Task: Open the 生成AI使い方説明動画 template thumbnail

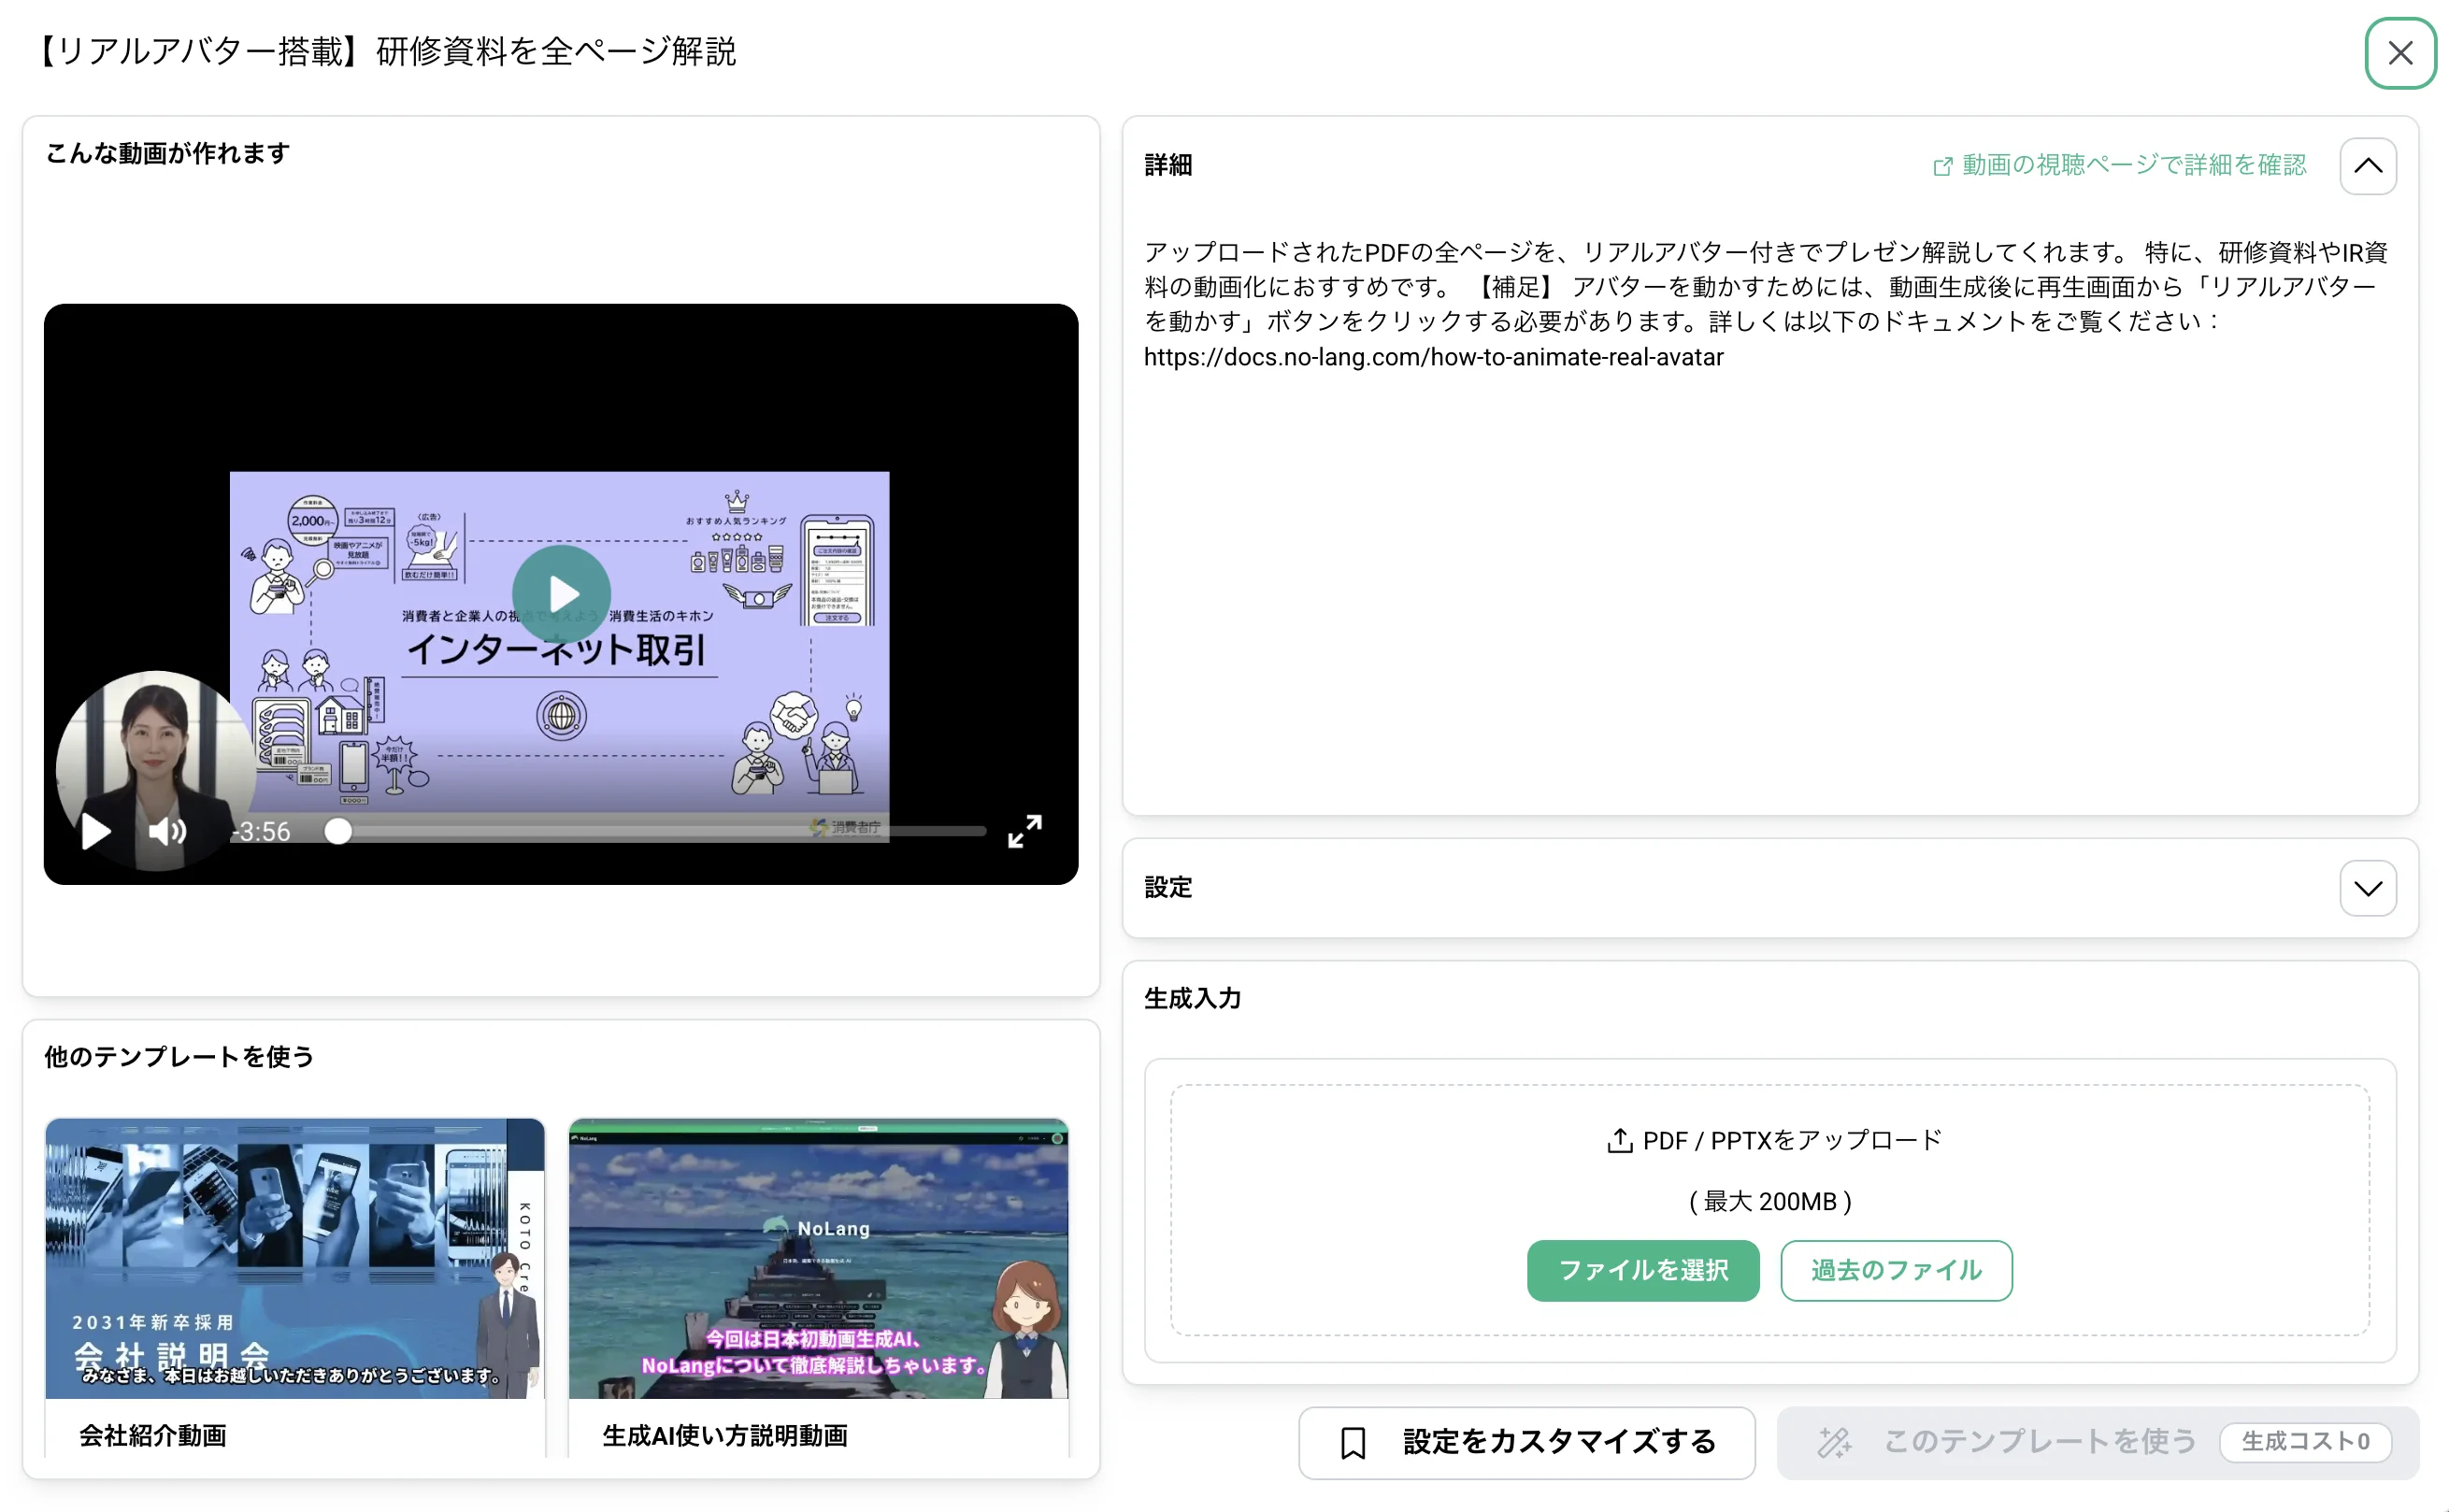Action: (818, 1258)
